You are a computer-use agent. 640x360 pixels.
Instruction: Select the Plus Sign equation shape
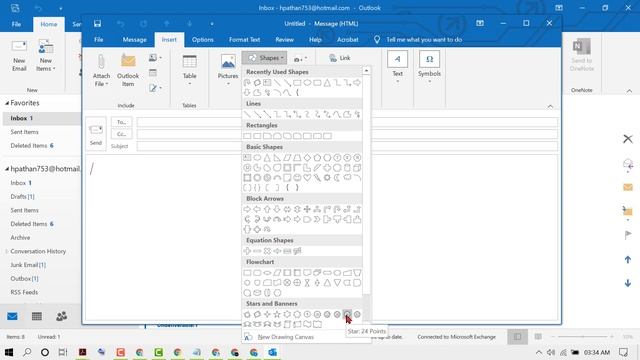click(x=247, y=251)
